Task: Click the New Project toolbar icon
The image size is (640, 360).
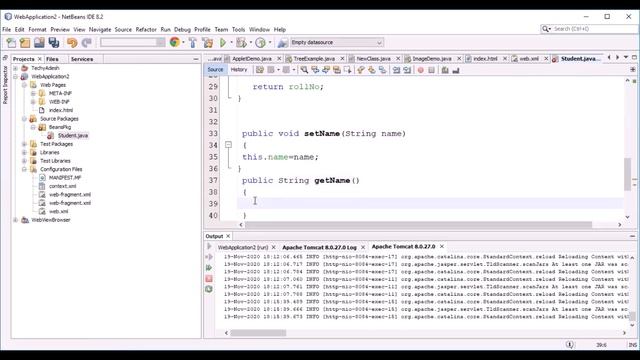Action: (25, 42)
